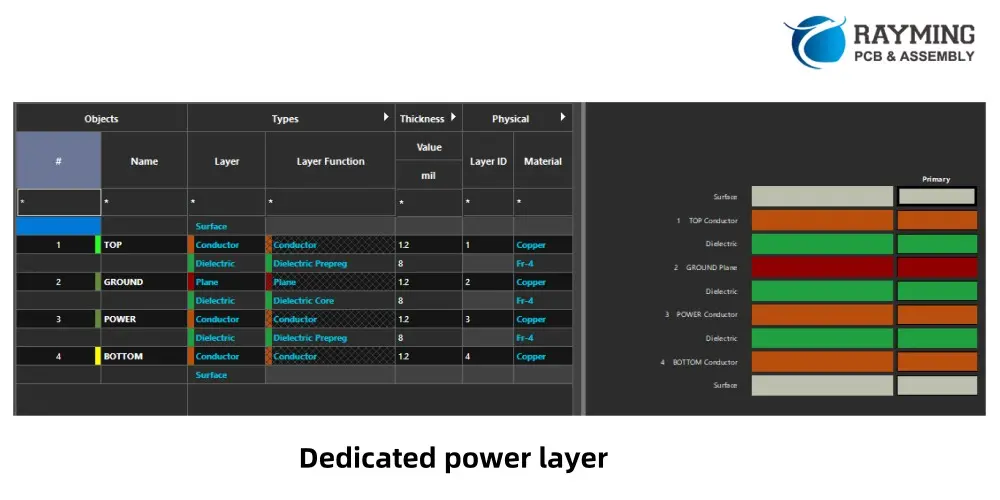The width and height of the screenshot is (1000, 500).
Task: Click the Name column filter field
Action: coord(144,202)
